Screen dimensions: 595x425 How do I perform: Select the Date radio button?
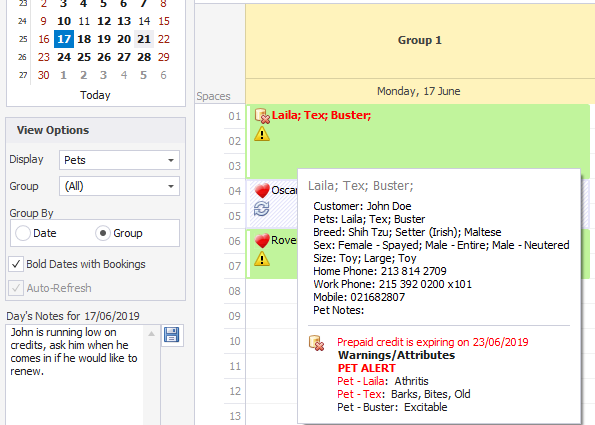click(x=23, y=233)
